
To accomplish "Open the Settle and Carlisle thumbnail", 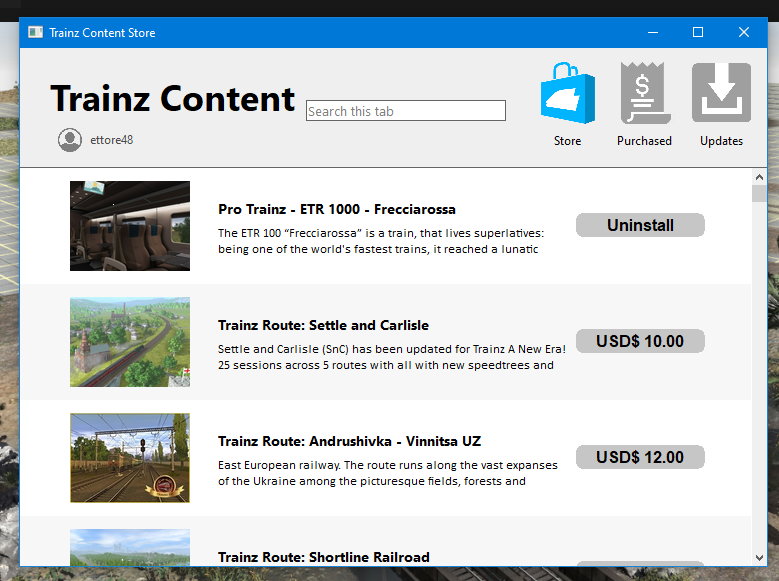I will click(x=130, y=342).
